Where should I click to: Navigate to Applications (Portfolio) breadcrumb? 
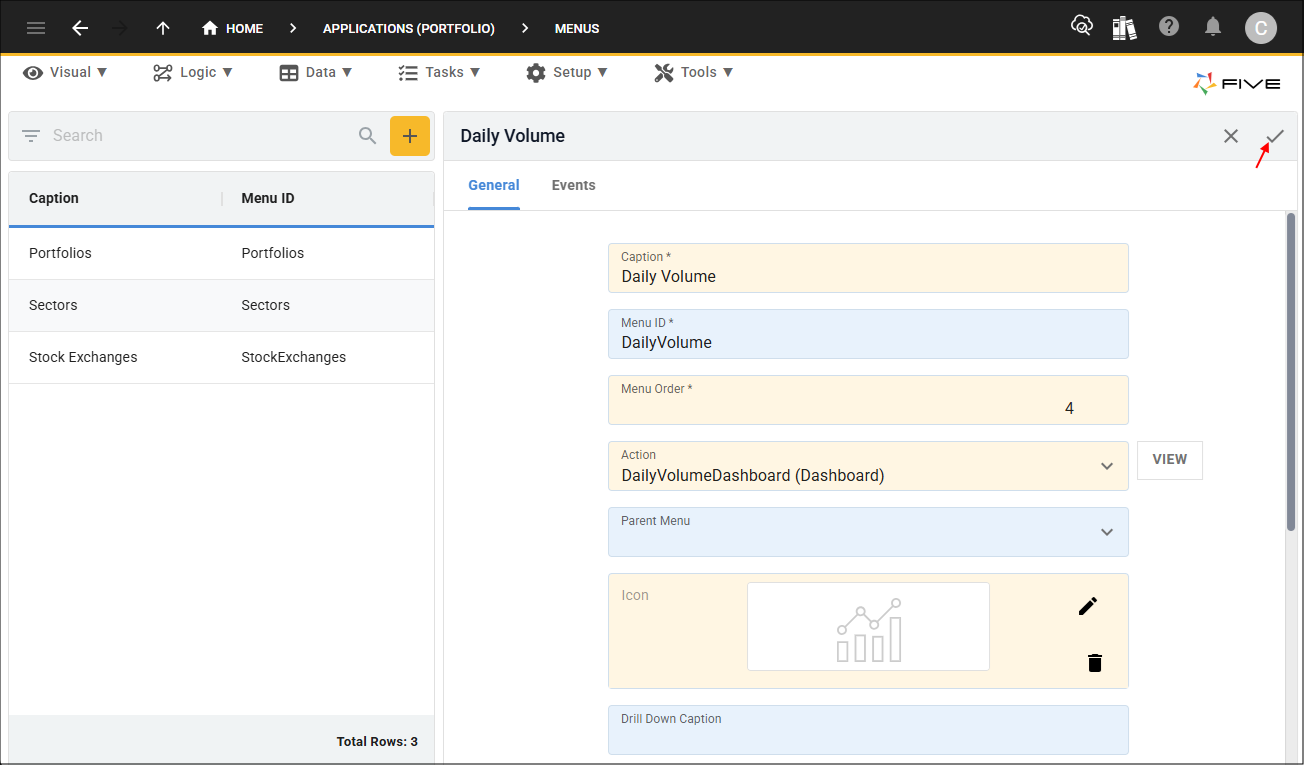point(408,28)
